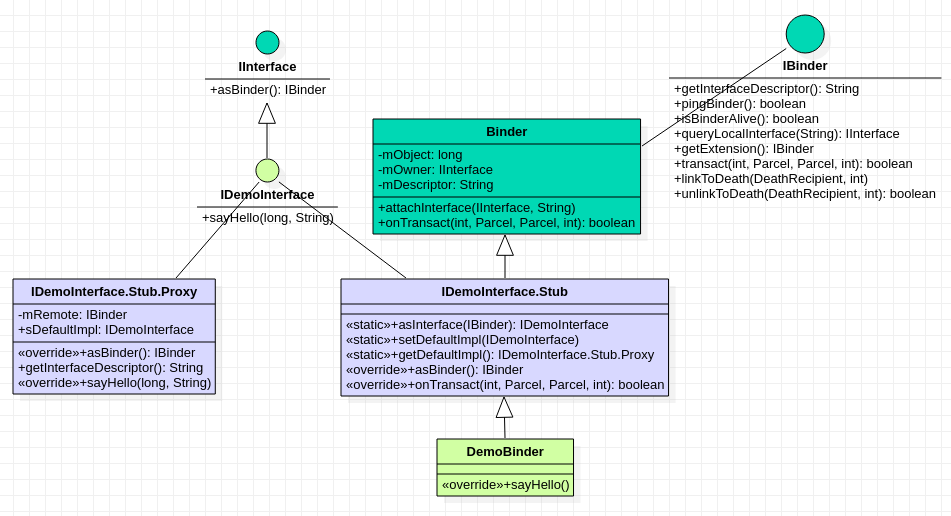Click the -mRemote: IBinder attribute in Proxy
The height and width of the screenshot is (516, 951).
[x=72, y=315]
